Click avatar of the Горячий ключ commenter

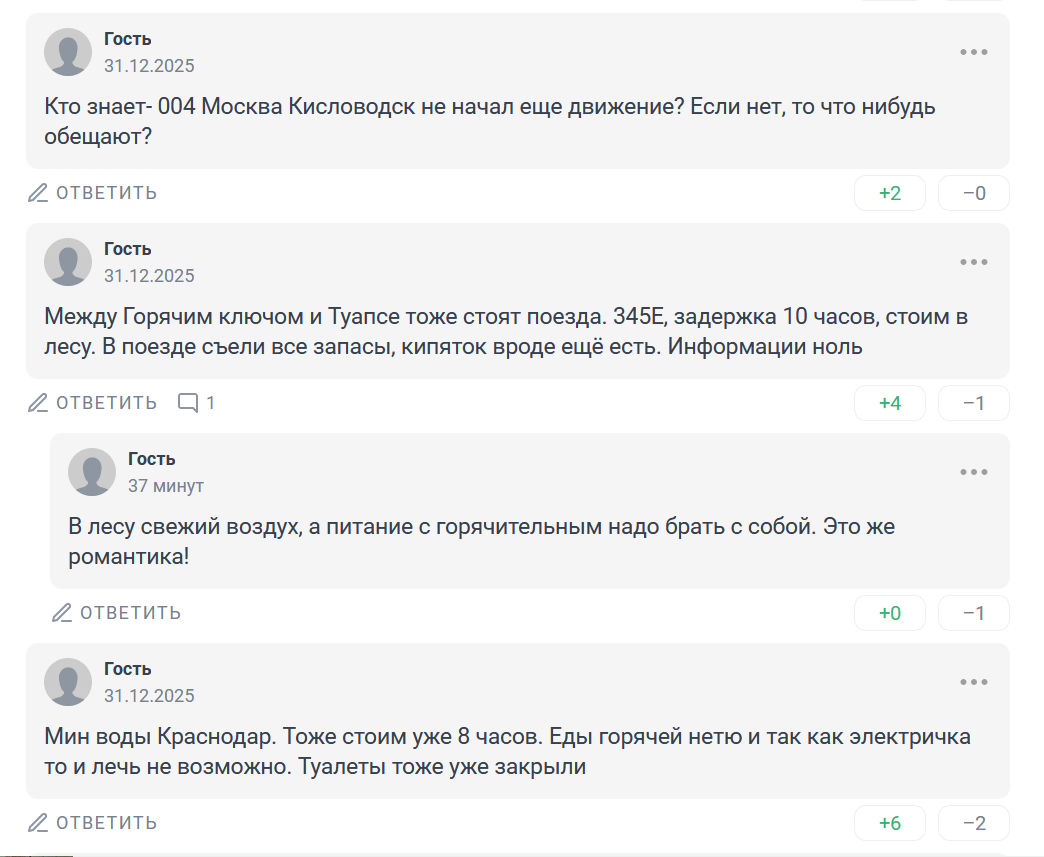68,262
